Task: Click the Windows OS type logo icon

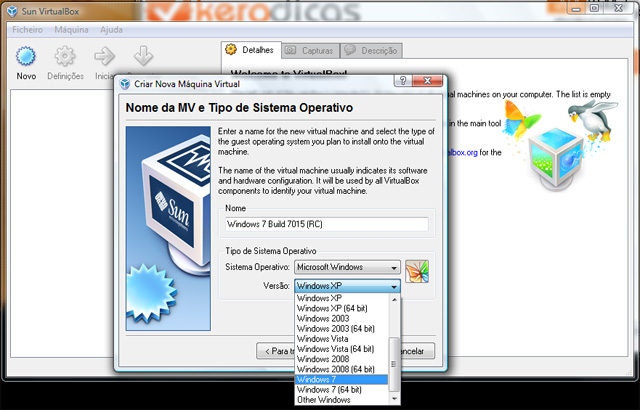Action: pos(417,271)
